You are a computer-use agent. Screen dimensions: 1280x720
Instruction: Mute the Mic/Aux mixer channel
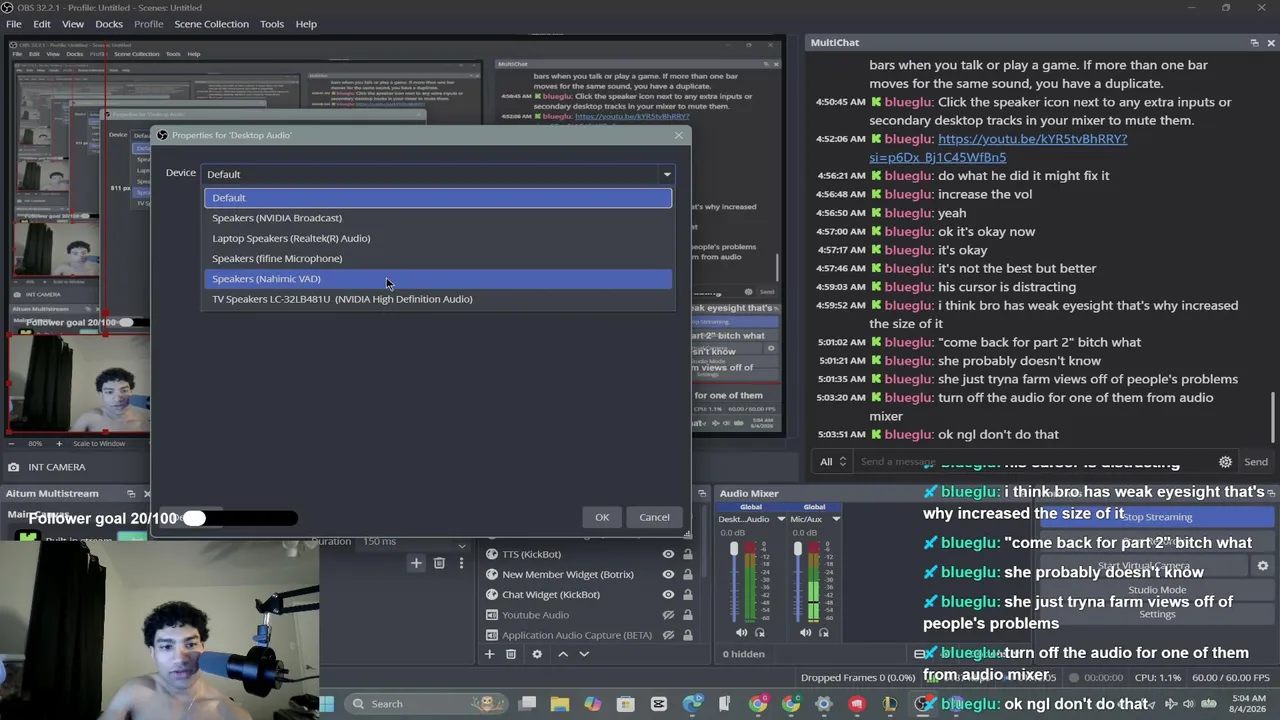tap(806, 632)
